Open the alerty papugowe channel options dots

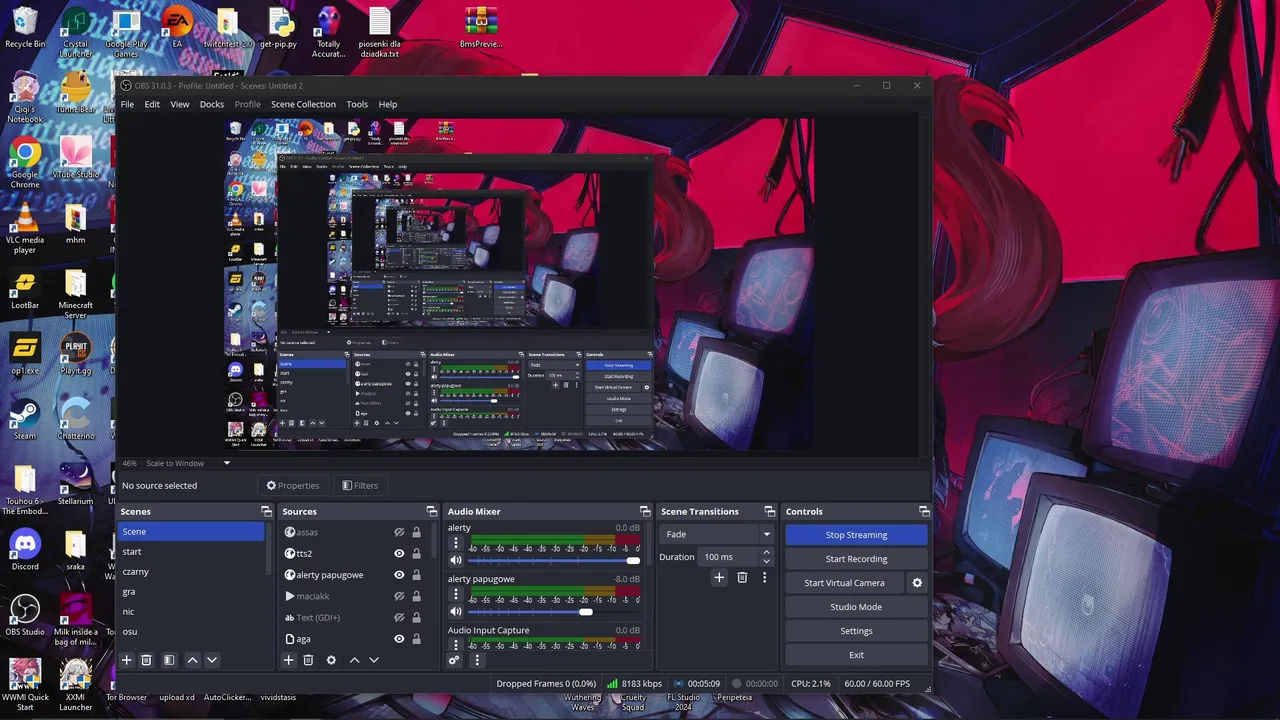(456, 594)
